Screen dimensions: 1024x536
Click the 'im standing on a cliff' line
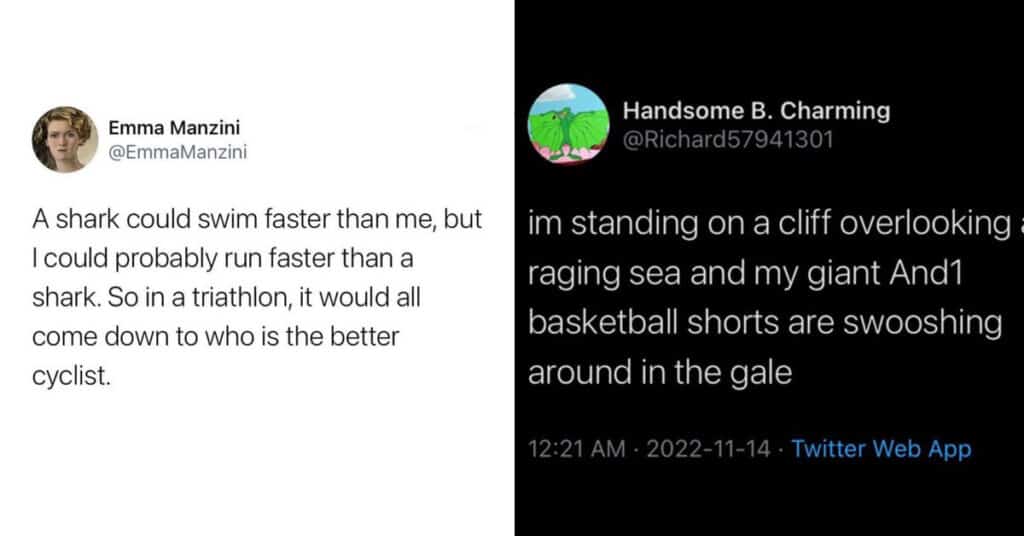tap(775, 223)
